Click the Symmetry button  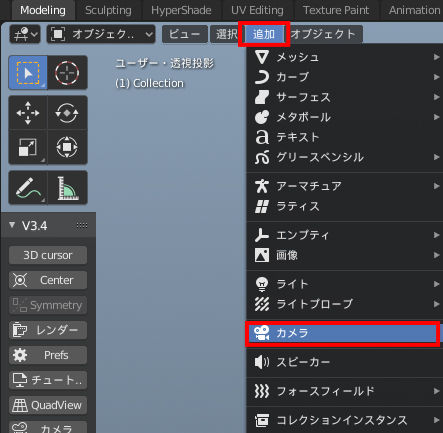coord(48,305)
